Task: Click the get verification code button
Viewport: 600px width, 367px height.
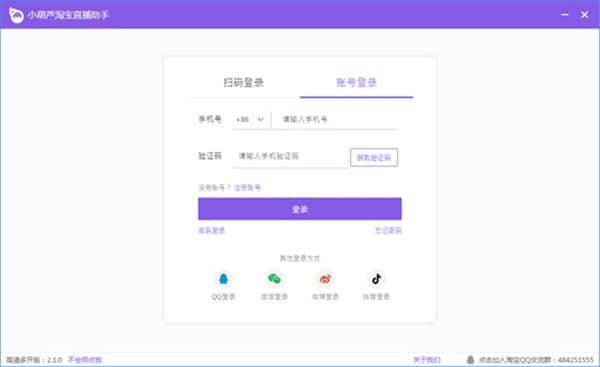Action: 374,157
